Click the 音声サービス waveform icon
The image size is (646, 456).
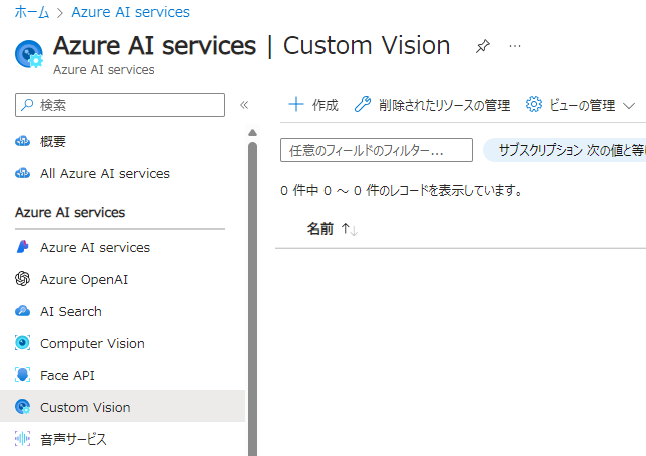click(23, 439)
